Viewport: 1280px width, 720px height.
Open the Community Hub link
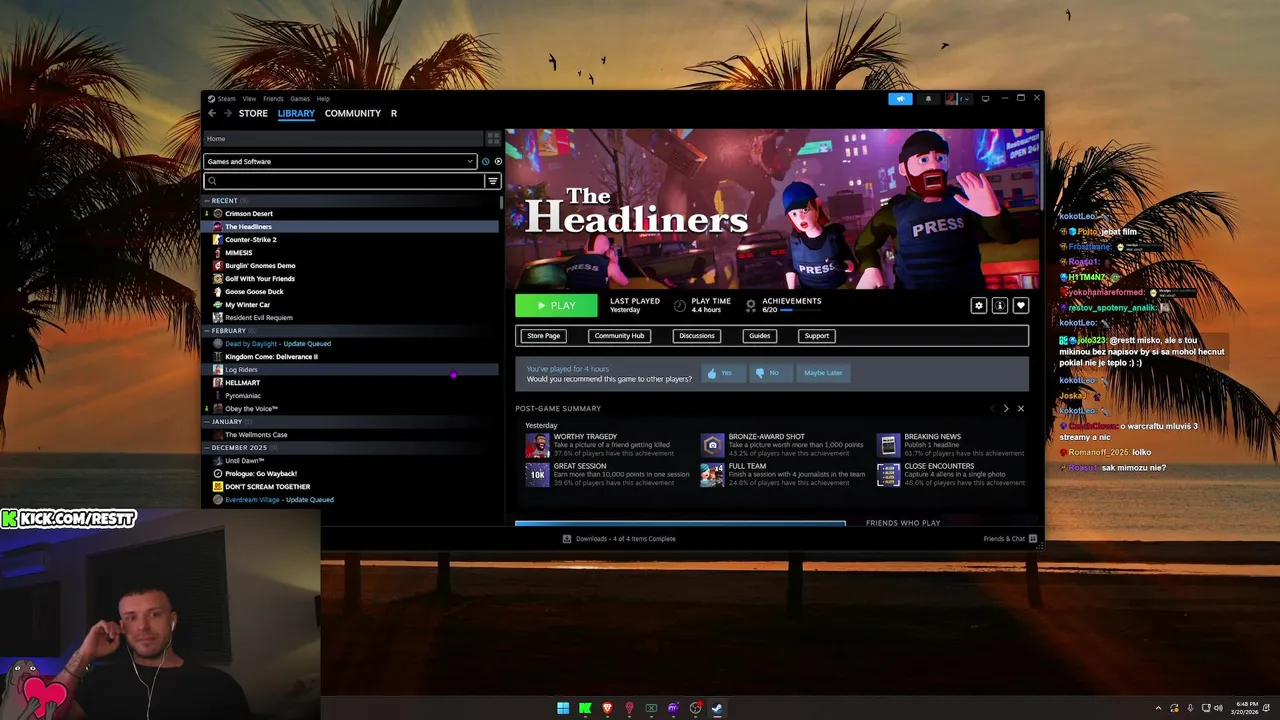tap(619, 336)
